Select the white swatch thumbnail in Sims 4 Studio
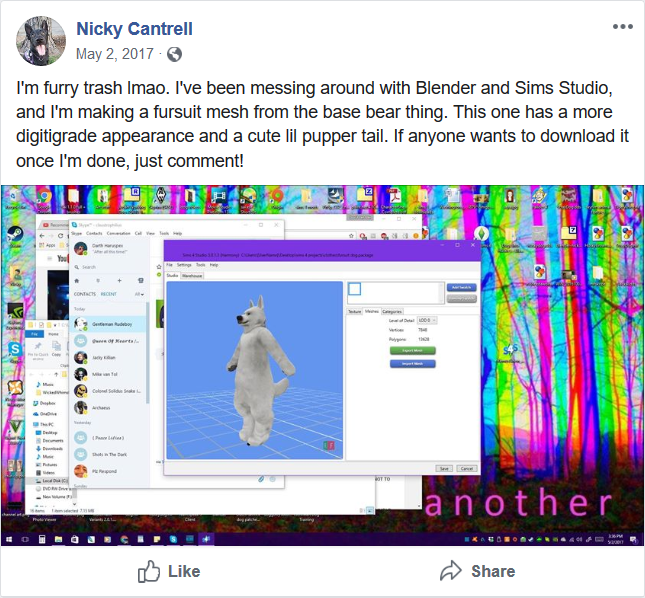The width and height of the screenshot is (645, 598). [355, 289]
